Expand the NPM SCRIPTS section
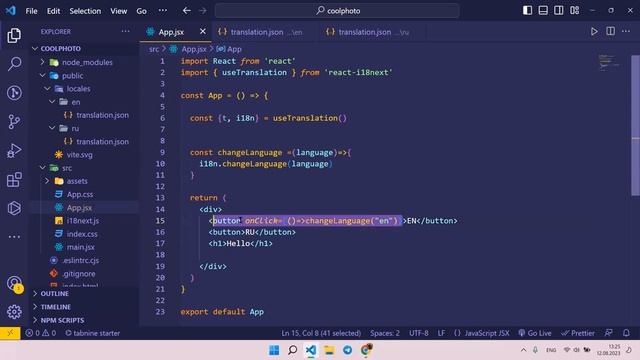The width and height of the screenshot is (640, 360). (62, 320)
